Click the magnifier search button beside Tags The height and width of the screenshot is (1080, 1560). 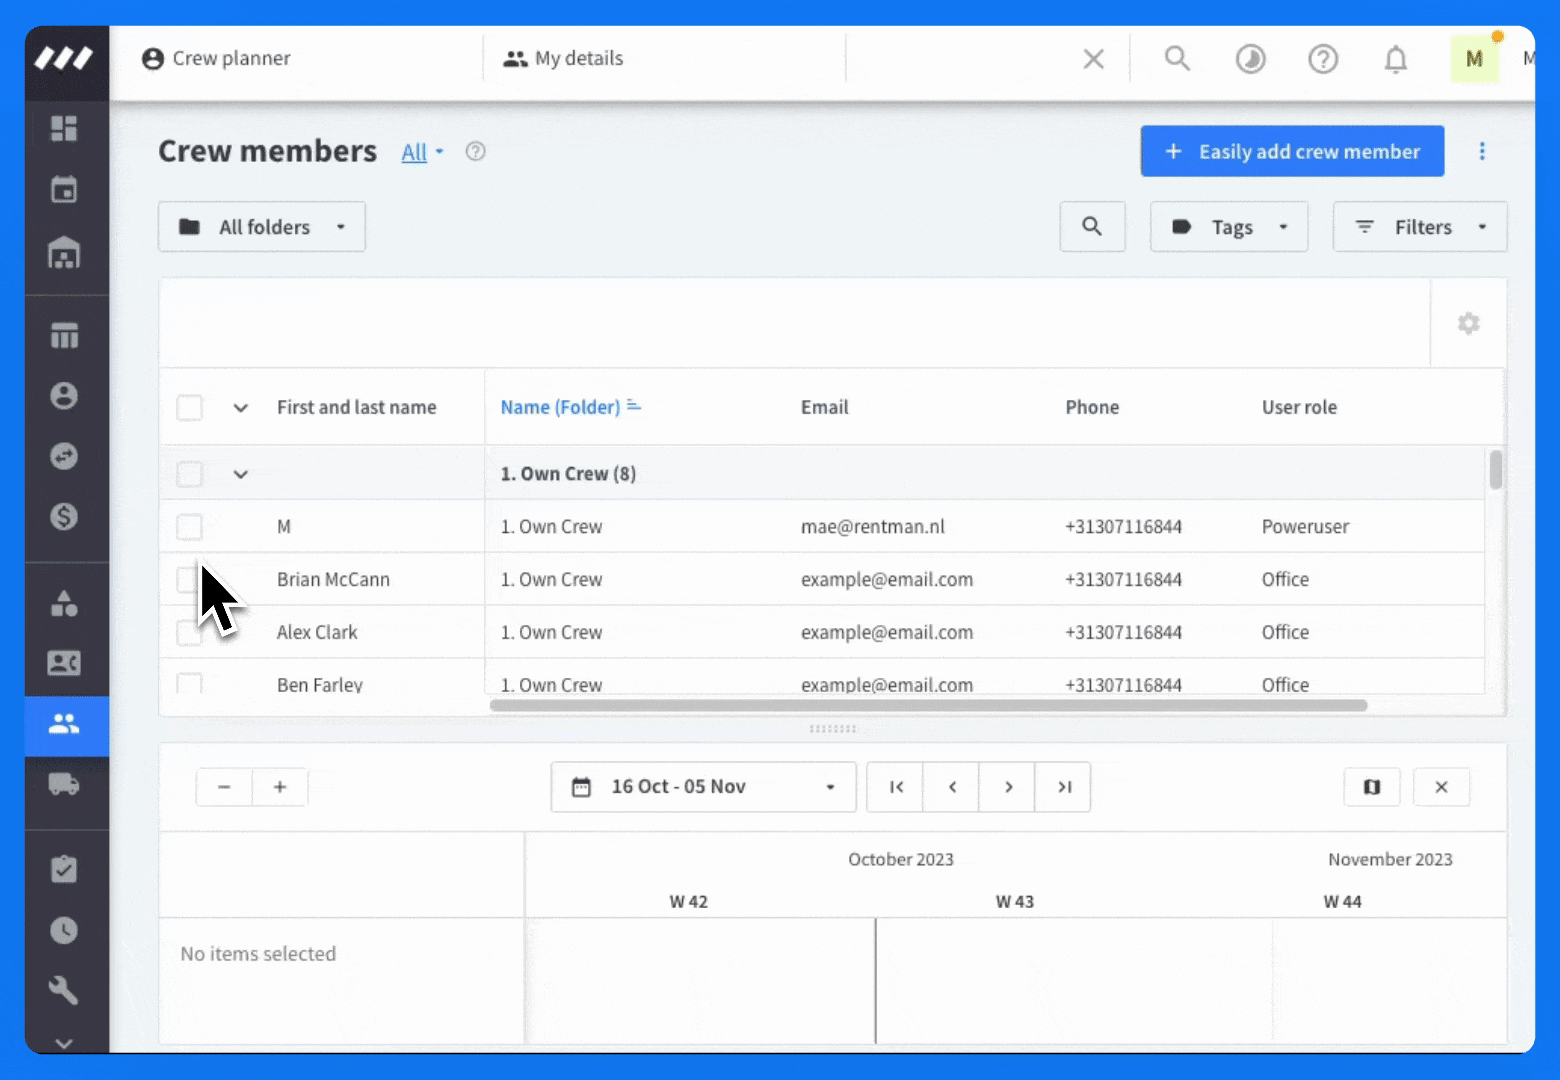pos(1092,227)
